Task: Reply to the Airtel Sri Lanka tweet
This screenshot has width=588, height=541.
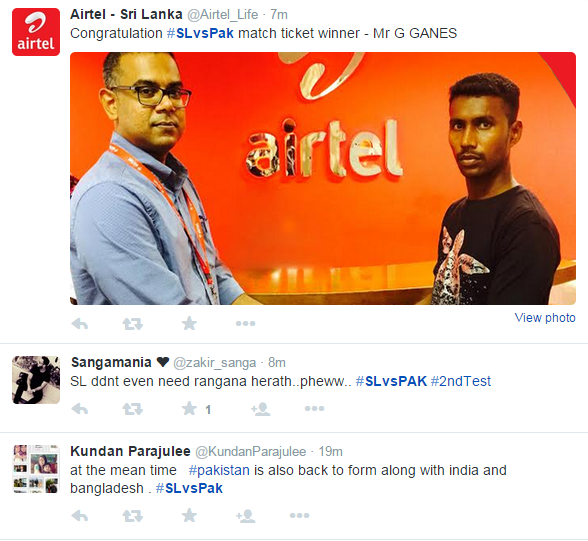Action: [80, 323]
